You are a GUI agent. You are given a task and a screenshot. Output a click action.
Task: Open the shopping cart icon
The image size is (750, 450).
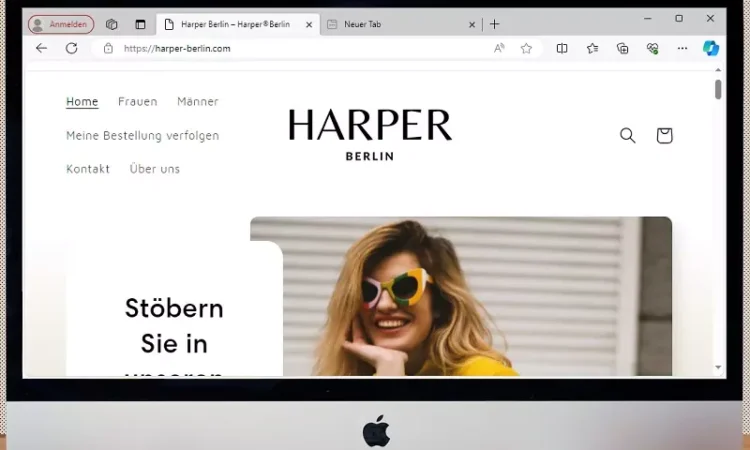click(664, 135)
